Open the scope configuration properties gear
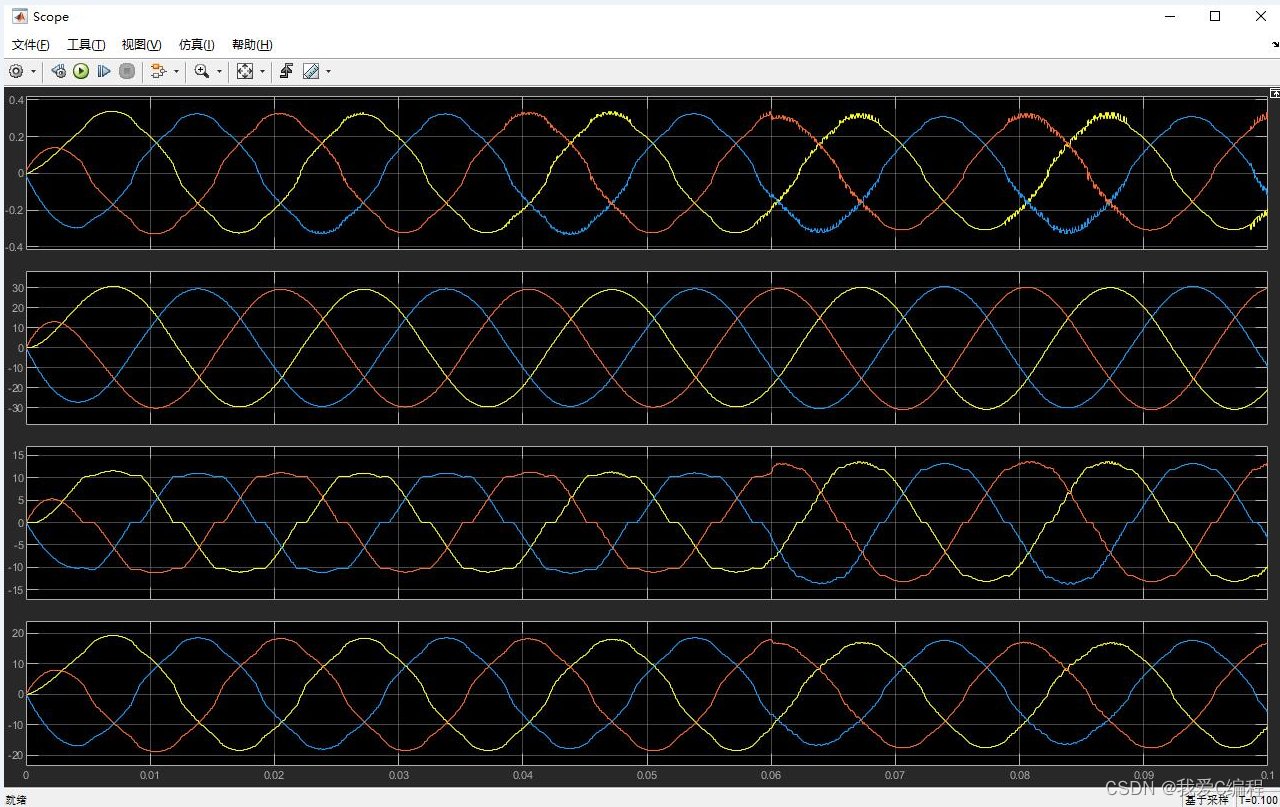 (16, 71)
